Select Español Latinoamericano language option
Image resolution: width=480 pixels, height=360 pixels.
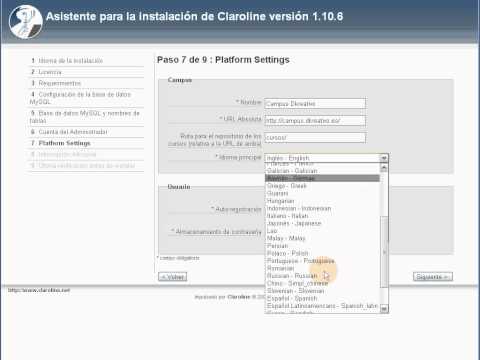click(x=322, y=306)
